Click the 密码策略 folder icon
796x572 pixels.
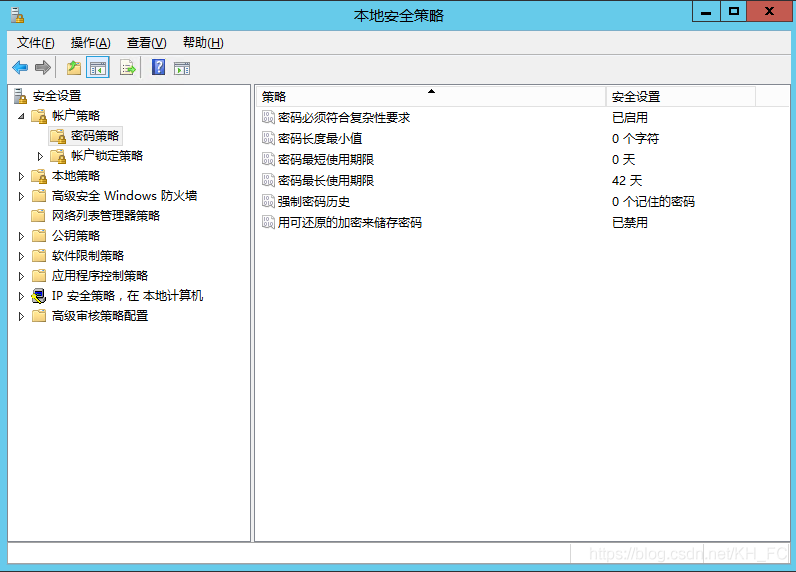[58, 136]
